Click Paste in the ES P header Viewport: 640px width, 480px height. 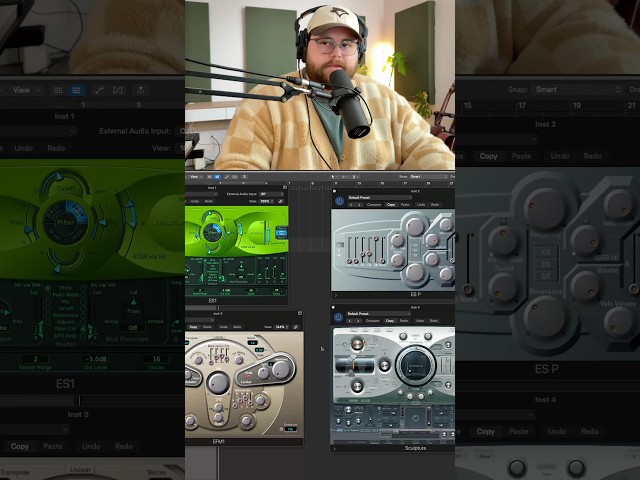pos(405,204)
